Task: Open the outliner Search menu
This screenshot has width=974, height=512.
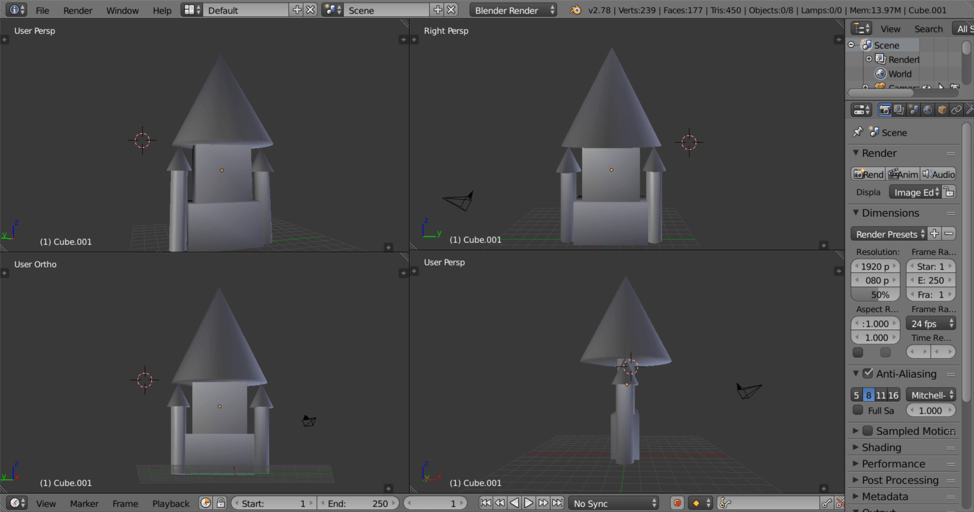Action: [928, 29]
